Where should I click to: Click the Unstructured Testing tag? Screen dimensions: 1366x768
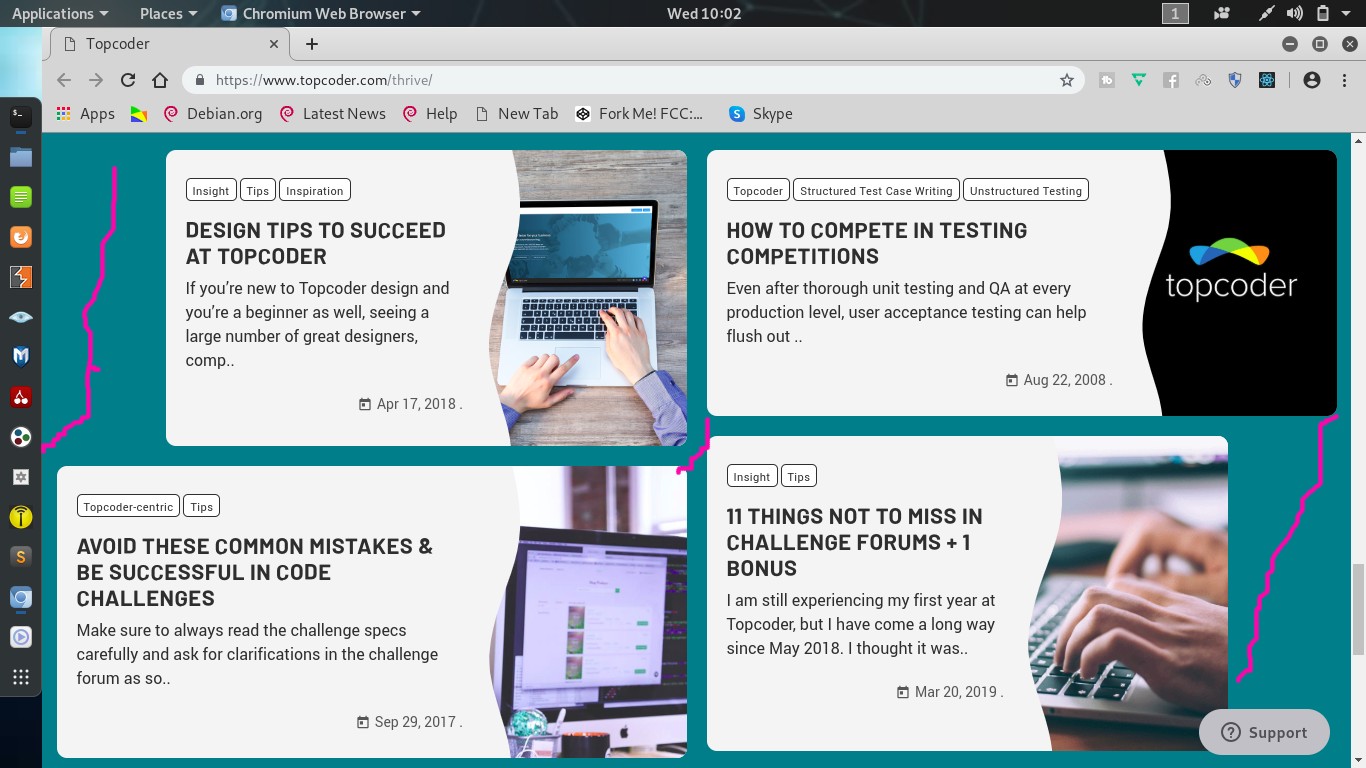(1026, 191)
